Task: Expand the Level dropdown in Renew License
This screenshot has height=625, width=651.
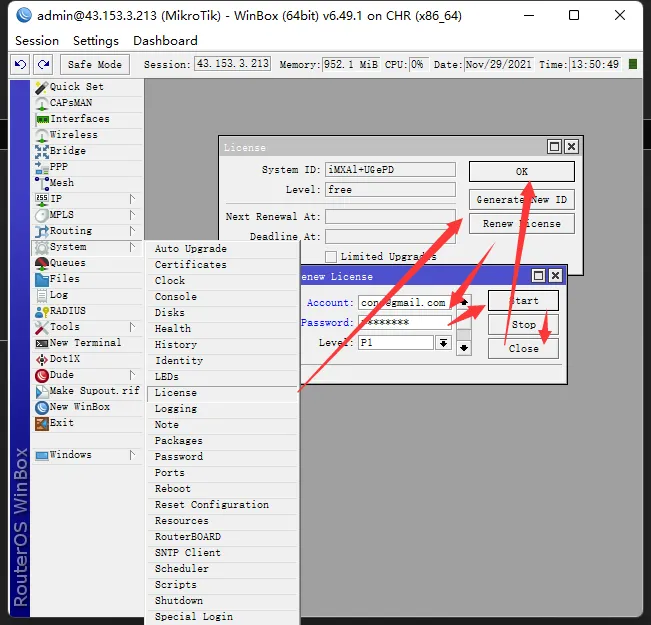Action: [x=443, y=343]
